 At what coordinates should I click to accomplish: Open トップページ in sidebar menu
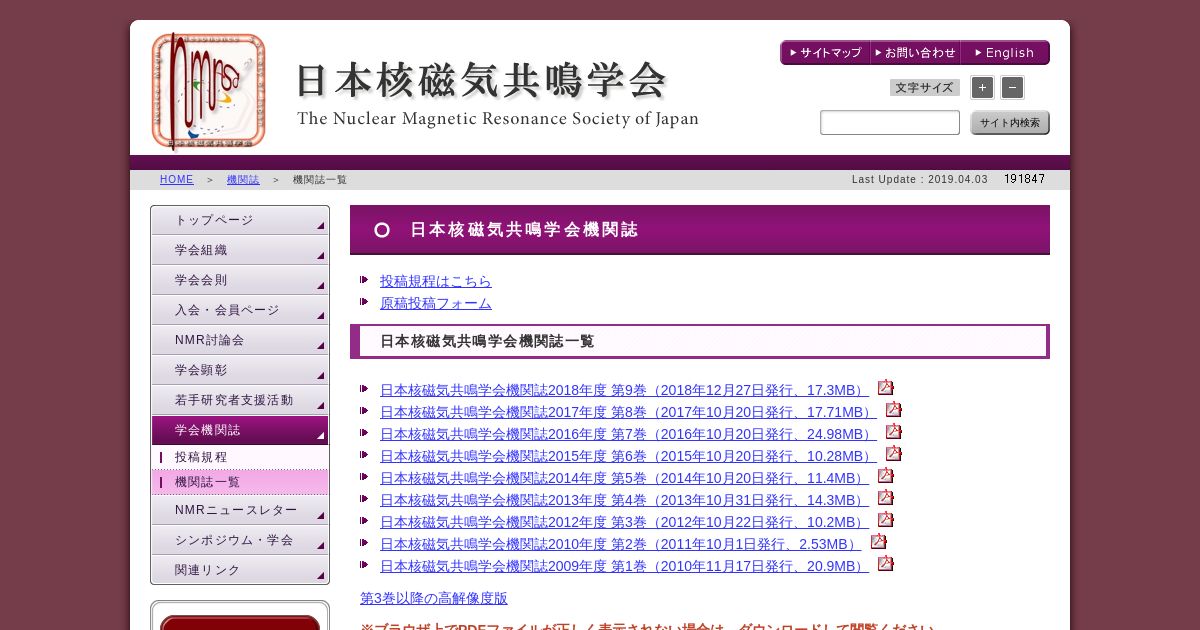click(240, 220)
